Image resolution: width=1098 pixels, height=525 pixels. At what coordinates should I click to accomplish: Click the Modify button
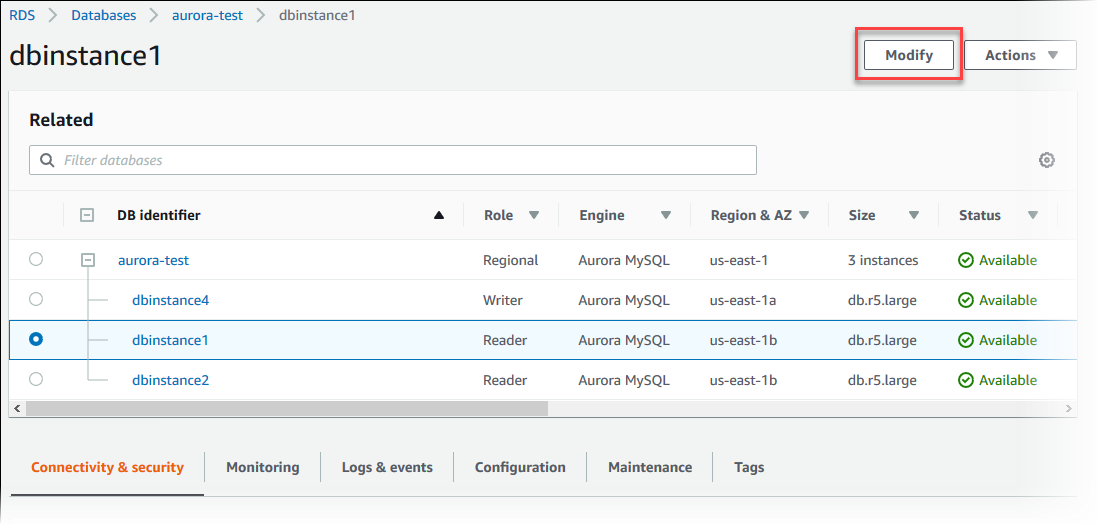click(x=908, y=55)
